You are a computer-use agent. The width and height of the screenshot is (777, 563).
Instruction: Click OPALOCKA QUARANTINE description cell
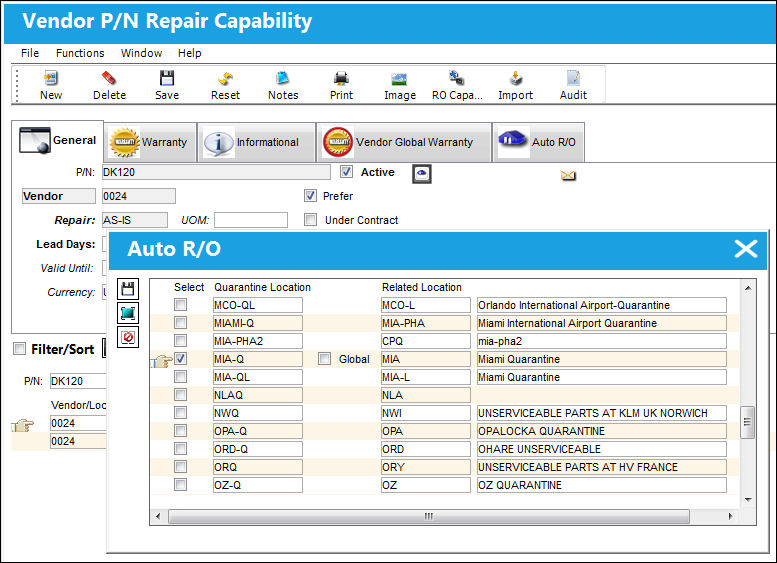pos(602,431)
